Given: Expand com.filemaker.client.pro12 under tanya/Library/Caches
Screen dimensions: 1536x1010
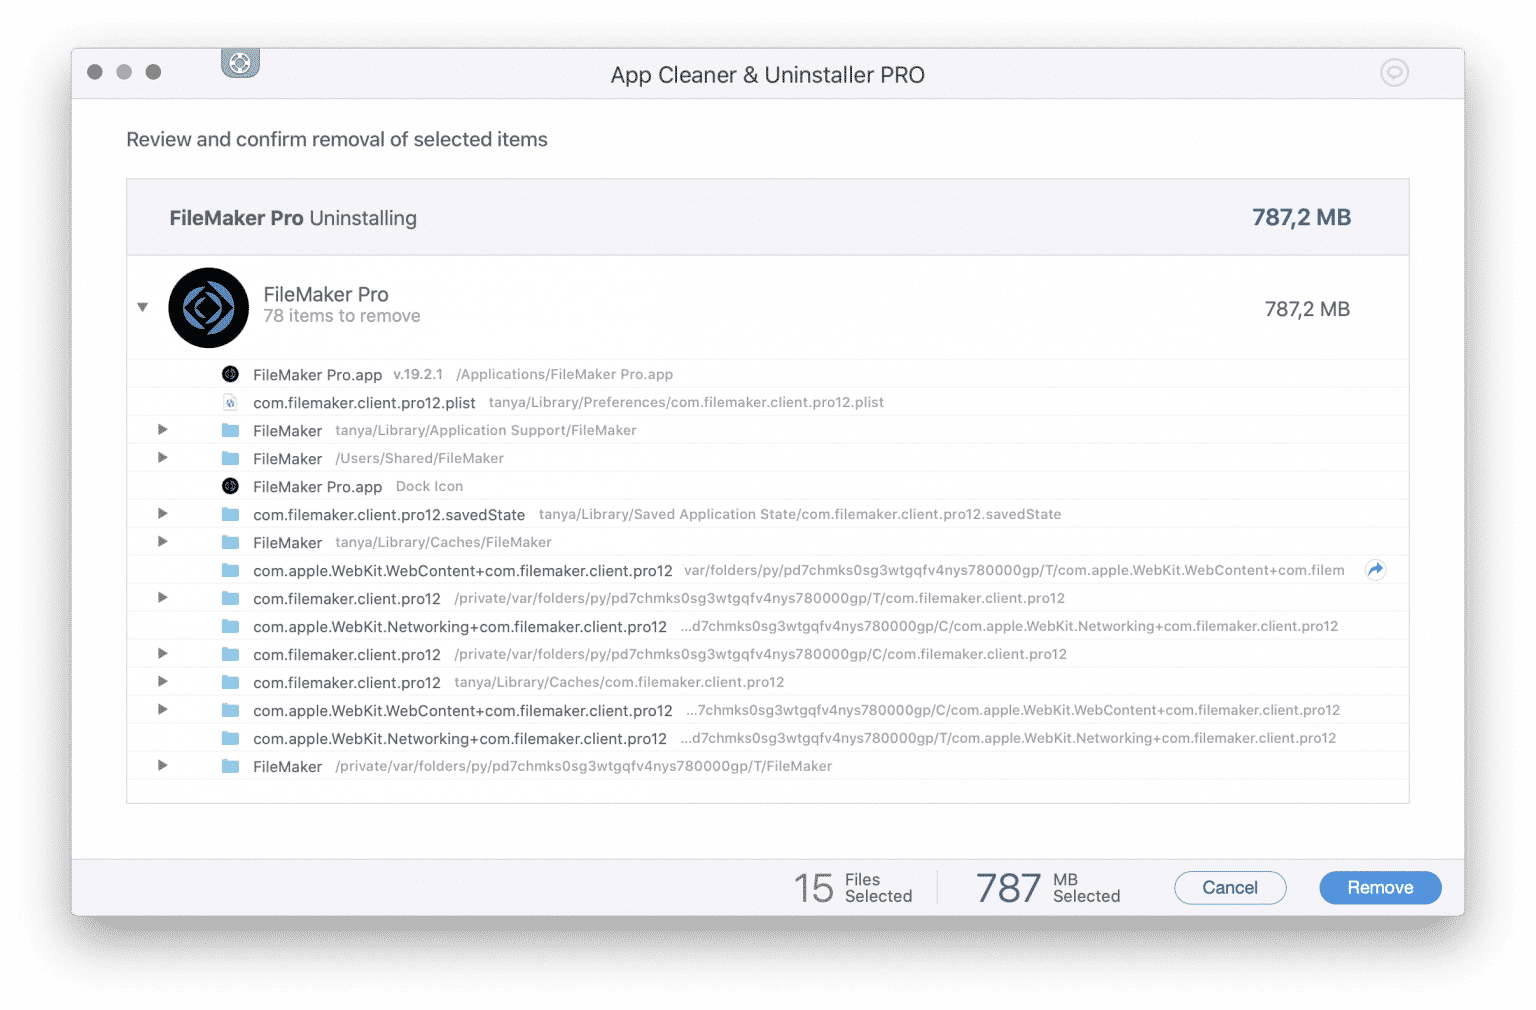Looking at the screenshot, I should click(162, 682).
